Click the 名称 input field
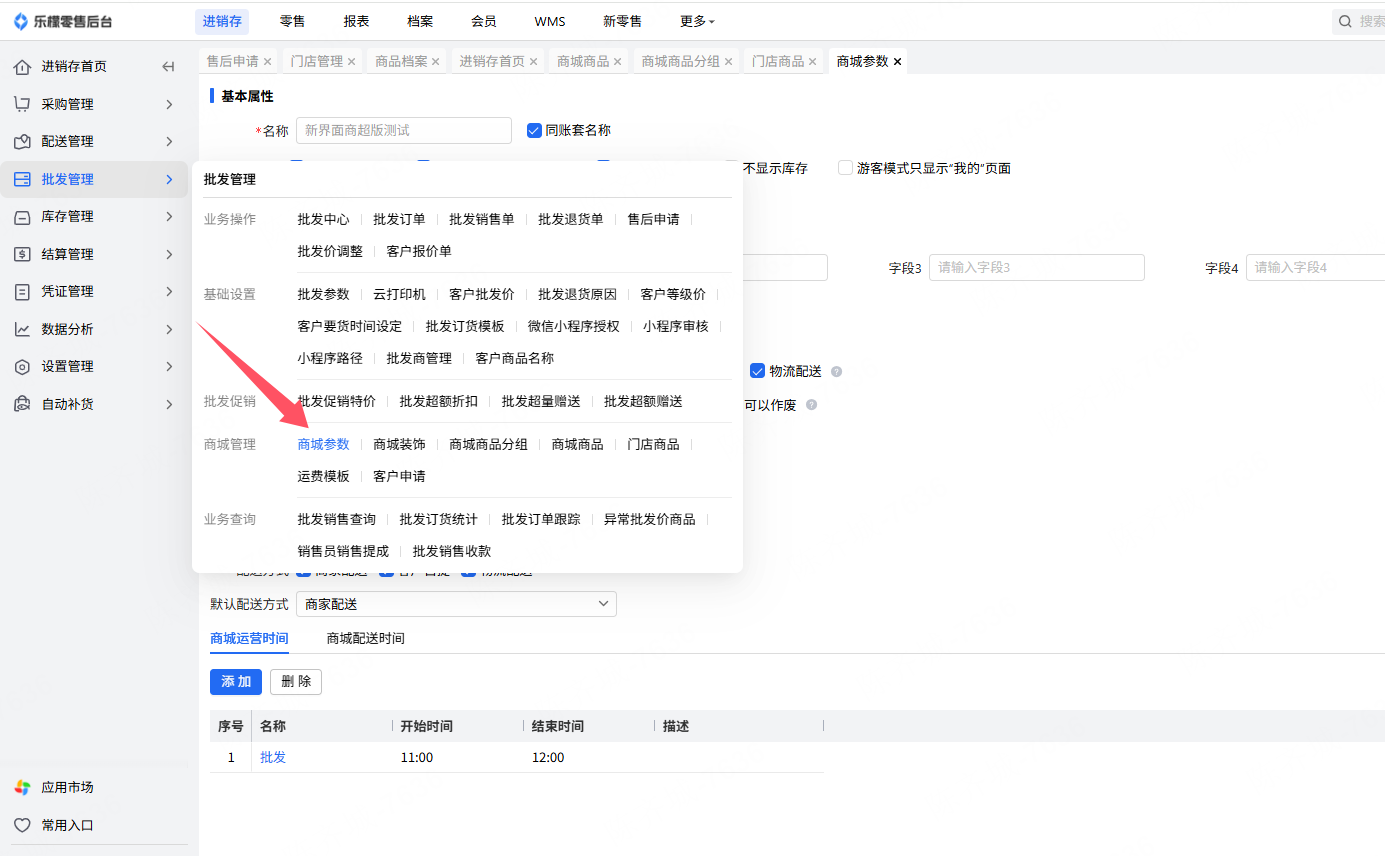This screenshot has height=856, width=1385. pos(404,130)
